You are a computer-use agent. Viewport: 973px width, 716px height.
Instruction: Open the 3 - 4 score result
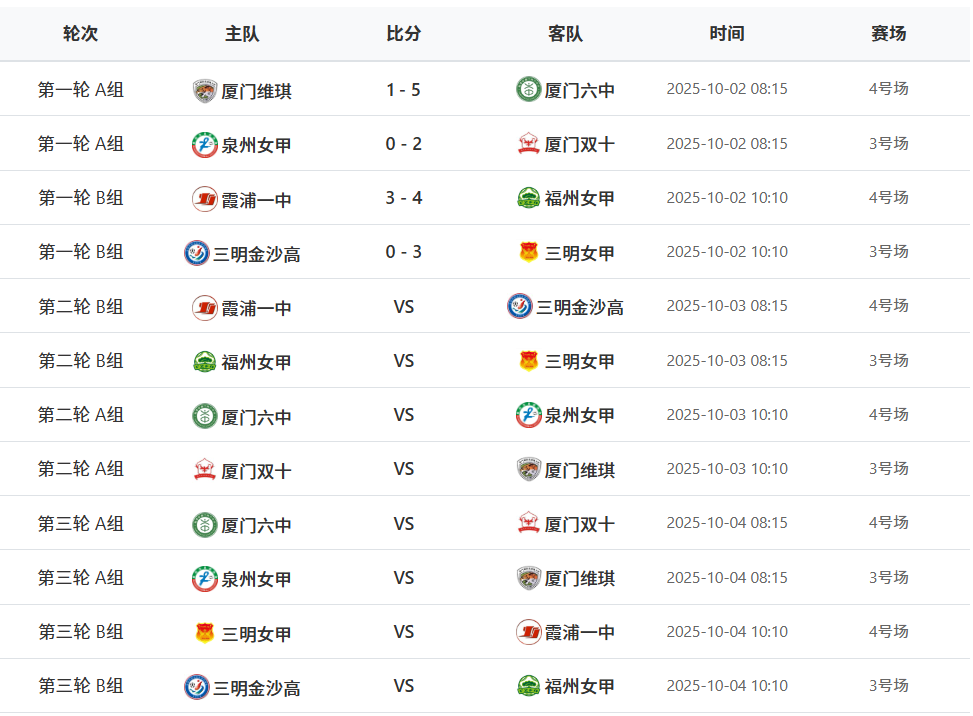click(x=404, y=198)
